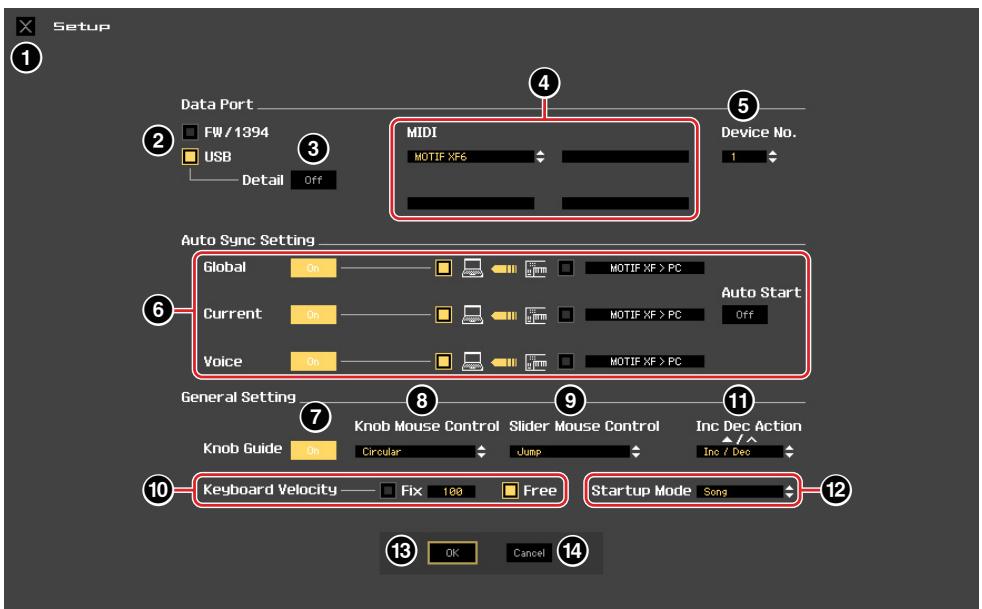Toggle the Auto Start Off button
Screen dimensions: 982x609
(x=745, y=315)
